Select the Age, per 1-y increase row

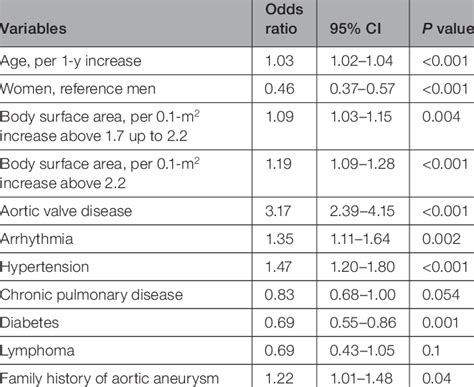click(237, 61)
